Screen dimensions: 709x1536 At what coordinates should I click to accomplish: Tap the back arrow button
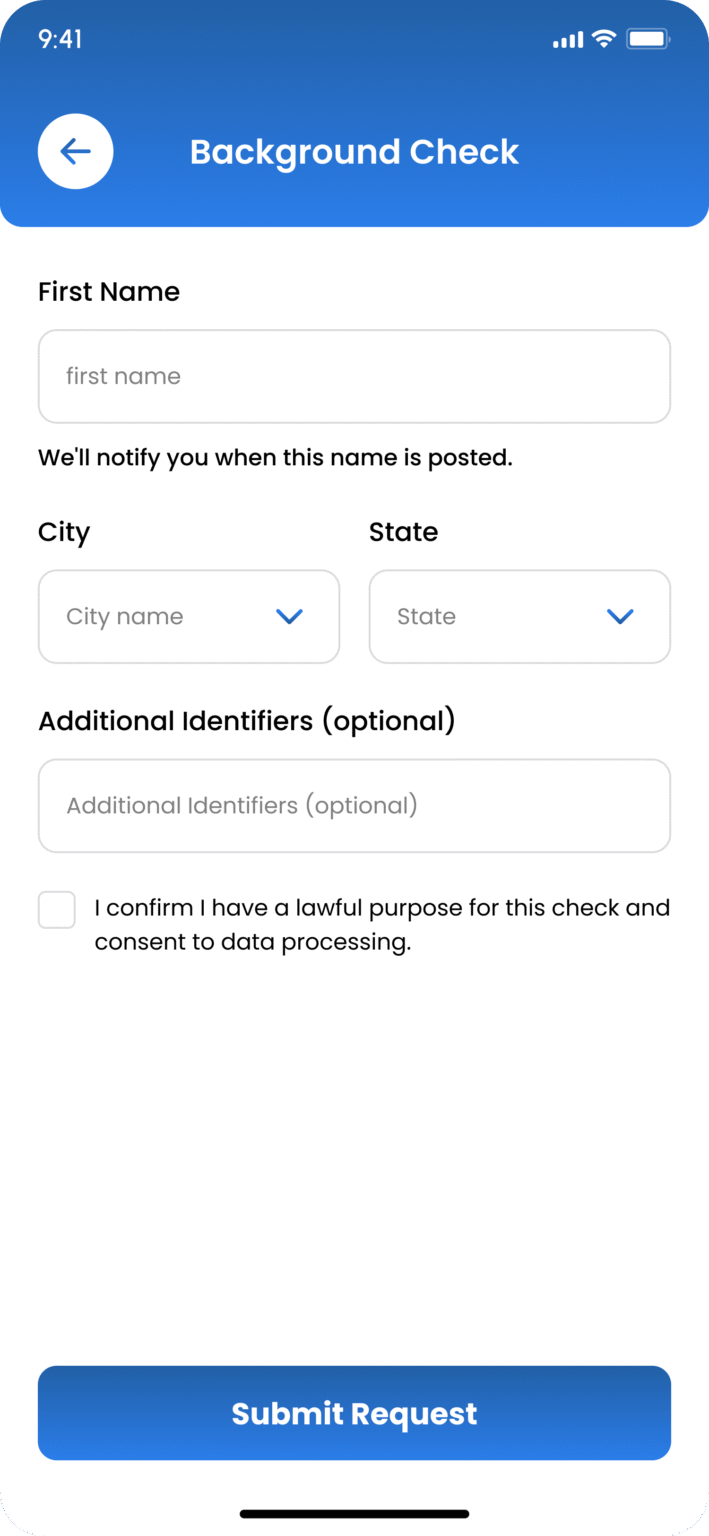75,151
